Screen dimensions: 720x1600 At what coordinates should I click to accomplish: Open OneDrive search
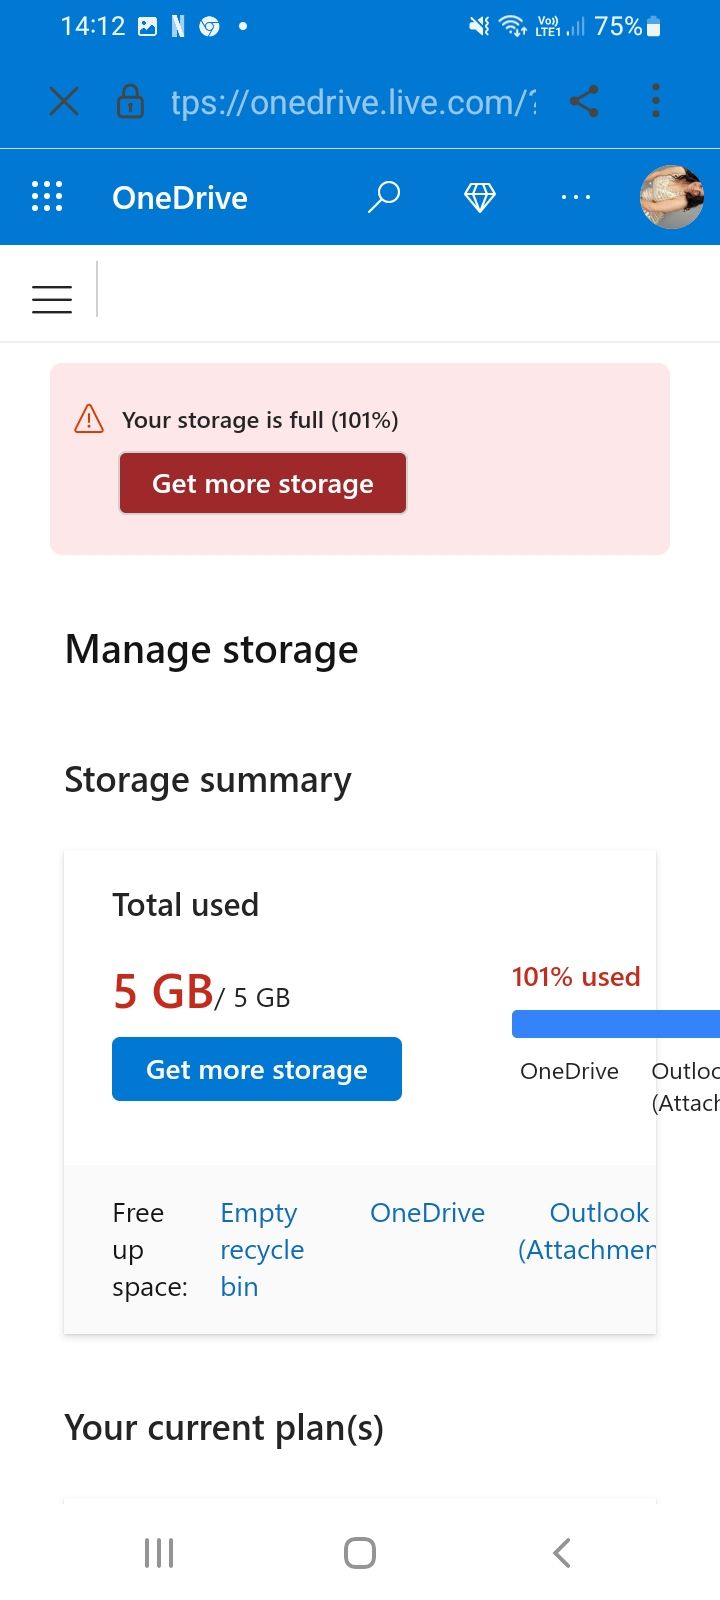tap(384, 197)
